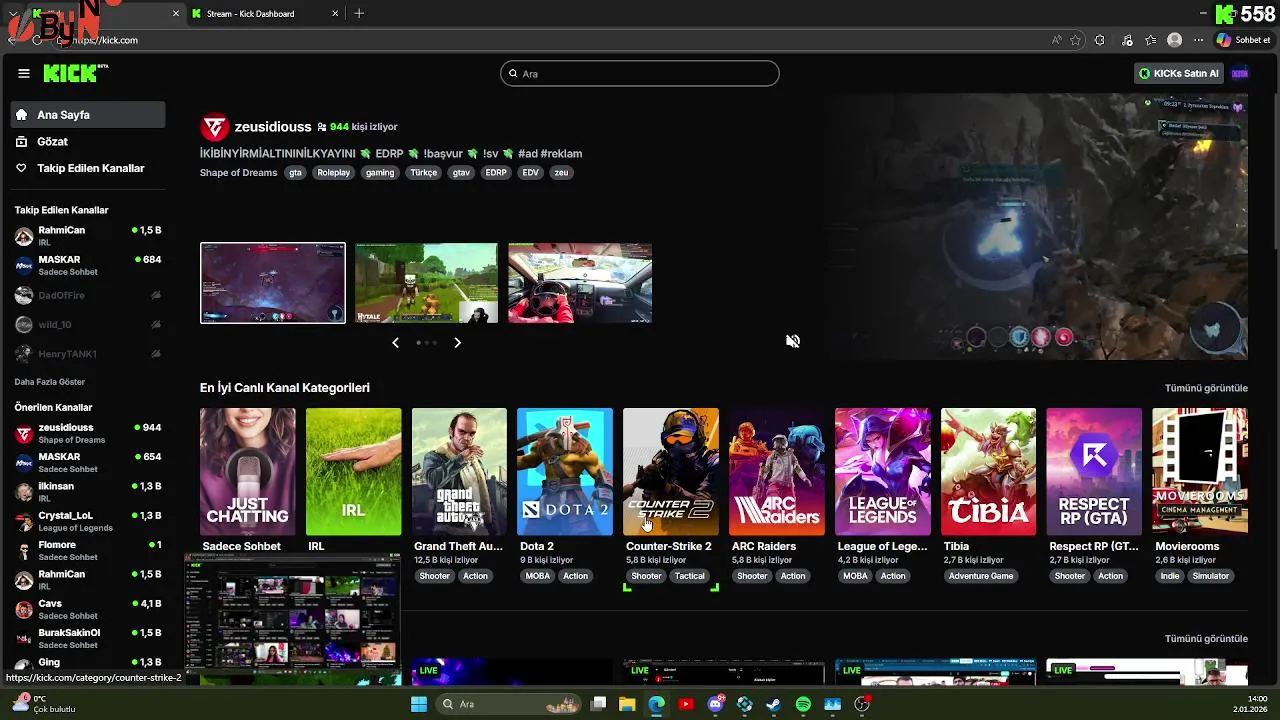Screen dimensions: 1280x720
Task: Open browser settings three-dot menu
Action: tap(1199, 40)
